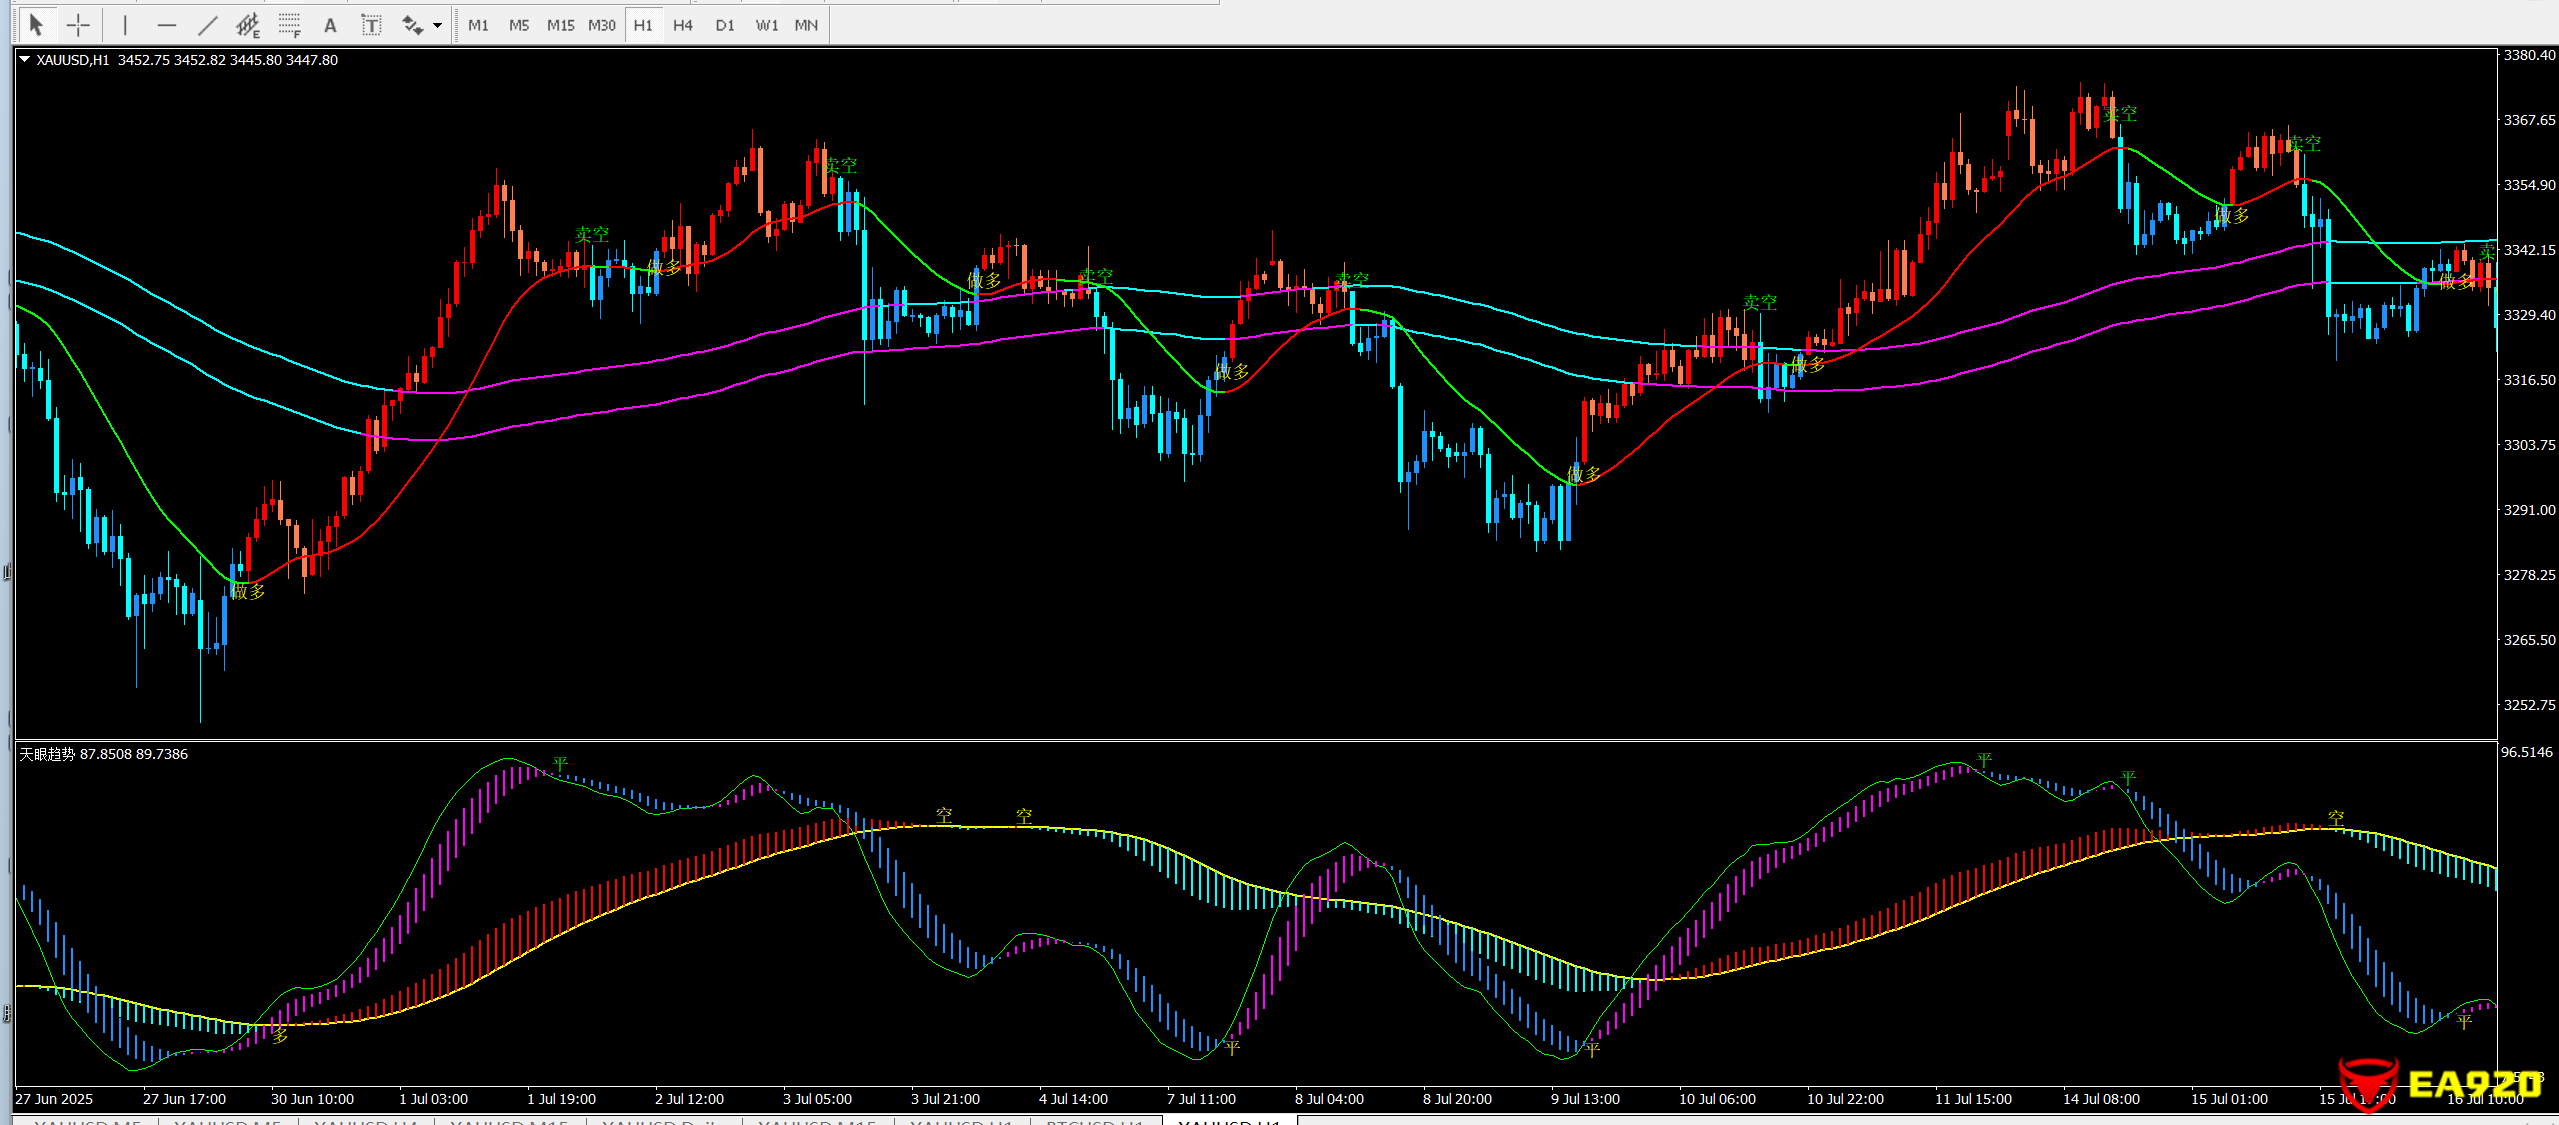
Task: Click the 4 Jul 14:00 time label
Action: click(x=1074, y=1099)
